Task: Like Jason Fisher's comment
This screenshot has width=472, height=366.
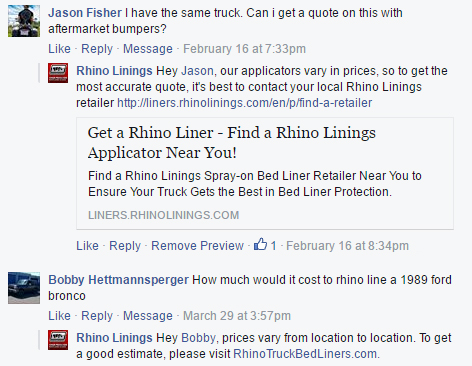Action: point(59,49)
